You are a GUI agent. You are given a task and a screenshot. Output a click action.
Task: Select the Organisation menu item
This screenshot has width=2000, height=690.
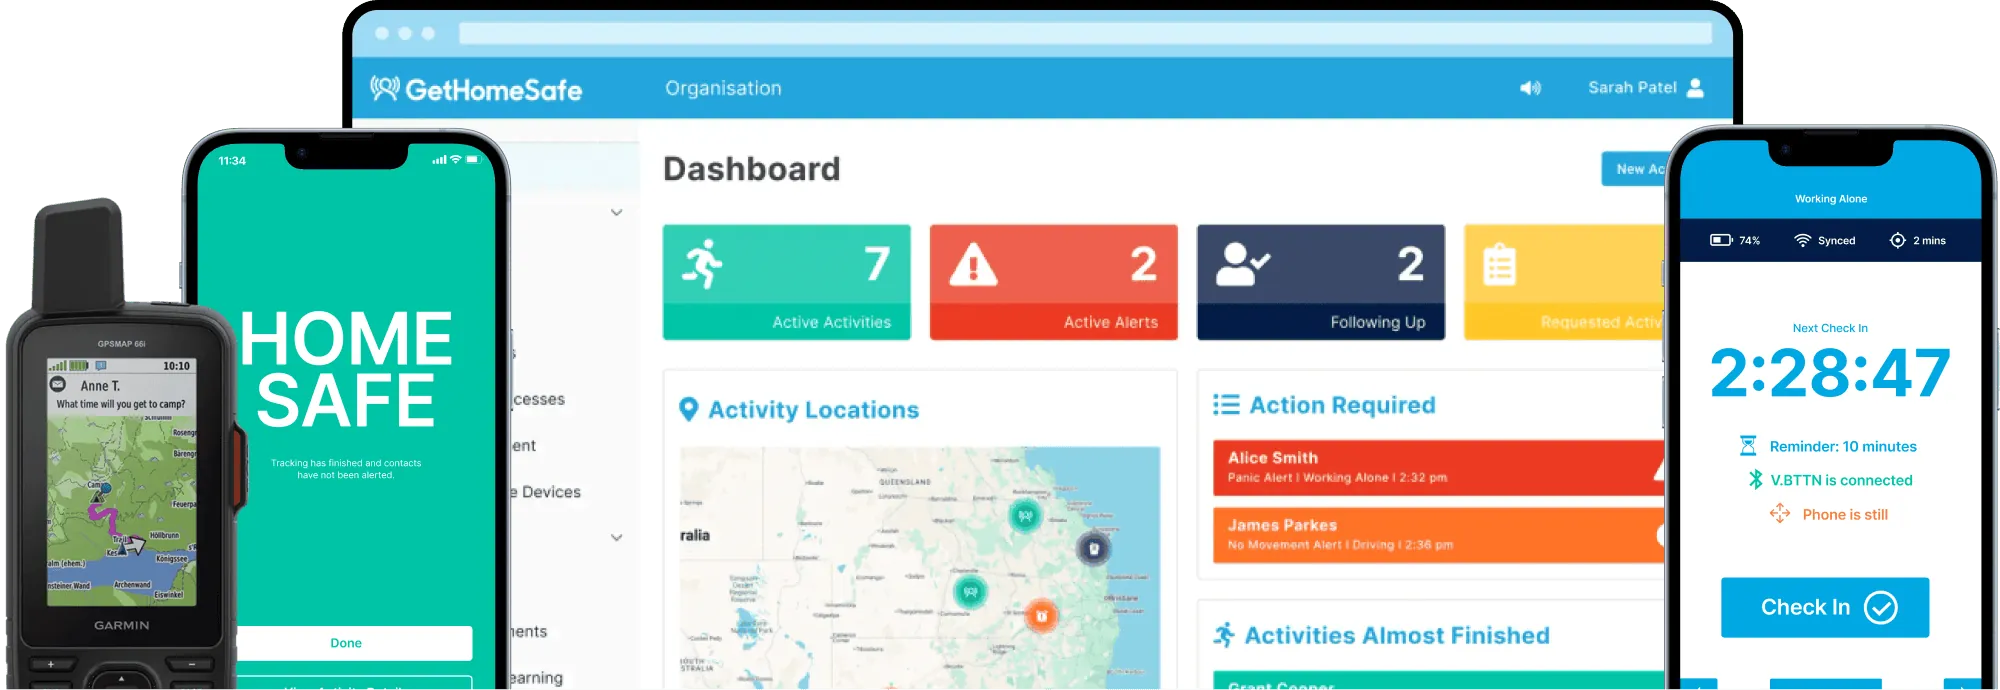(x=723, y=88)
